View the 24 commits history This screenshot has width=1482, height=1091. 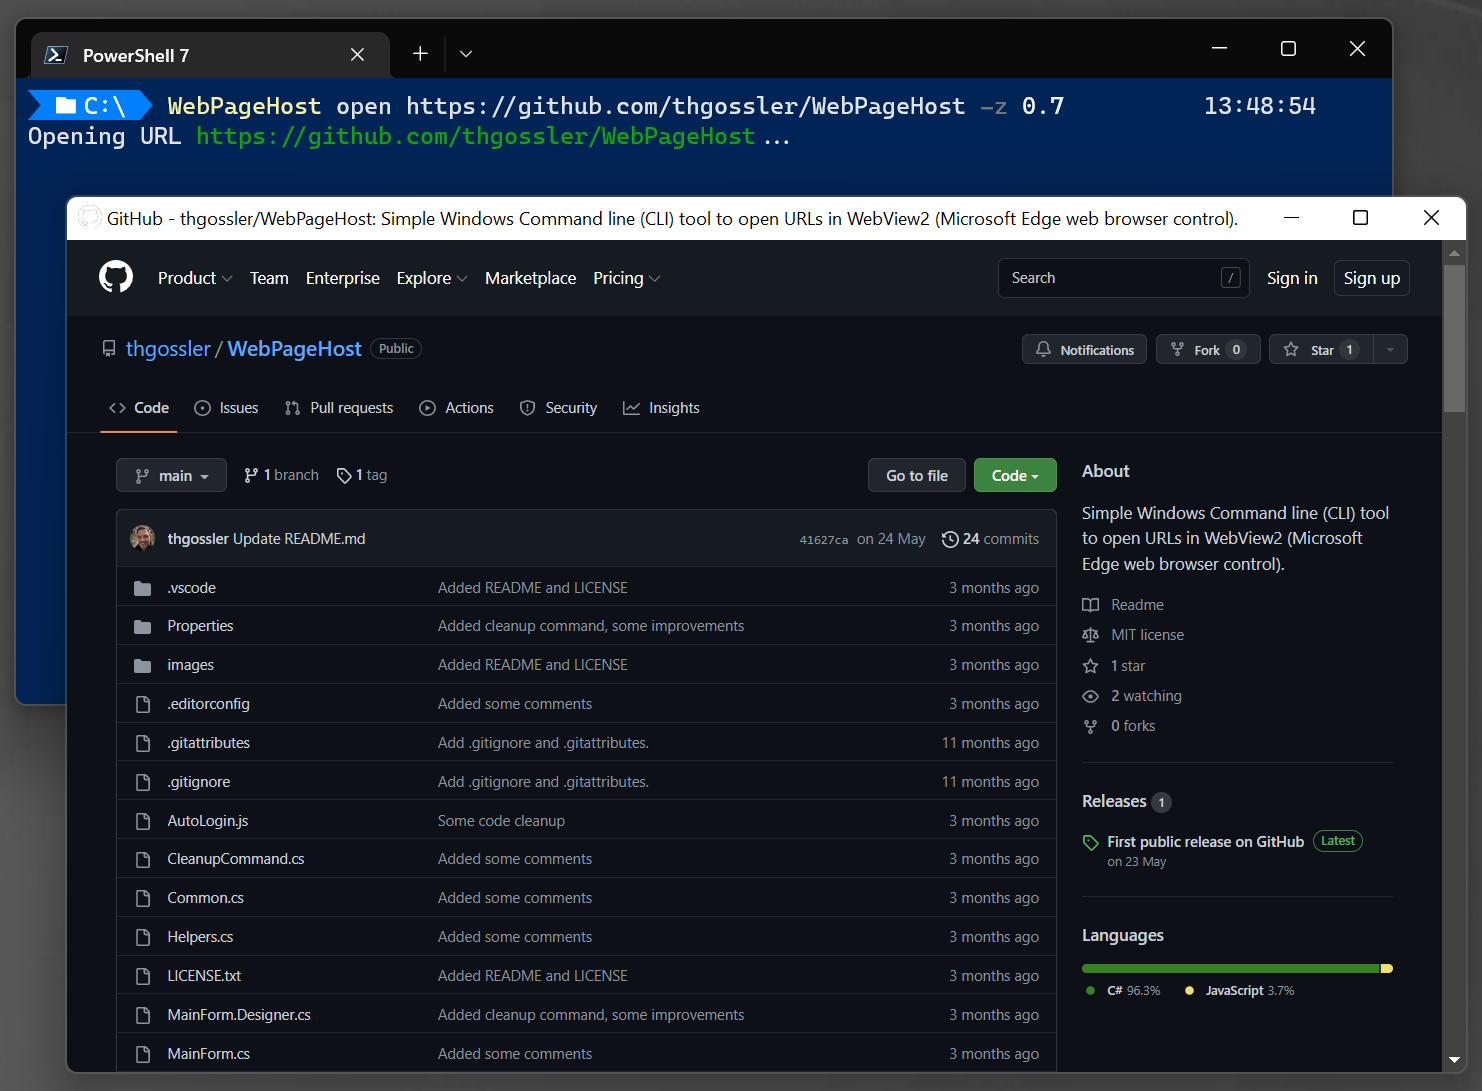pyautogui.click(x=990, y=539)
